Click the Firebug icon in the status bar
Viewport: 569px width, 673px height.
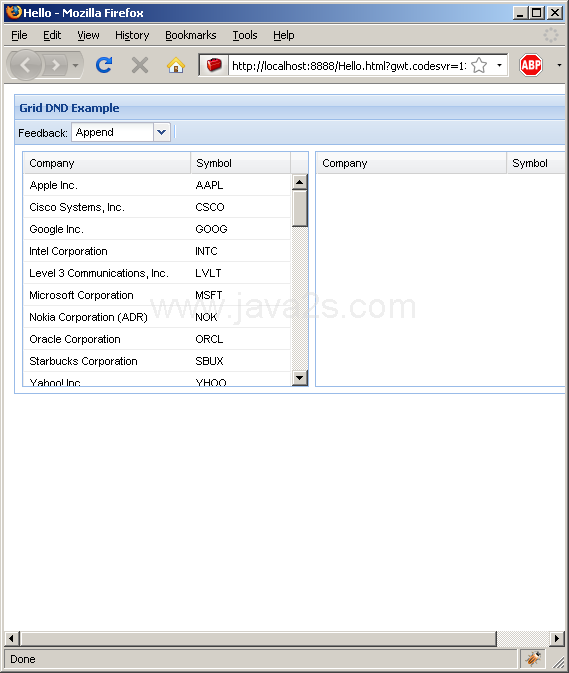534,658
